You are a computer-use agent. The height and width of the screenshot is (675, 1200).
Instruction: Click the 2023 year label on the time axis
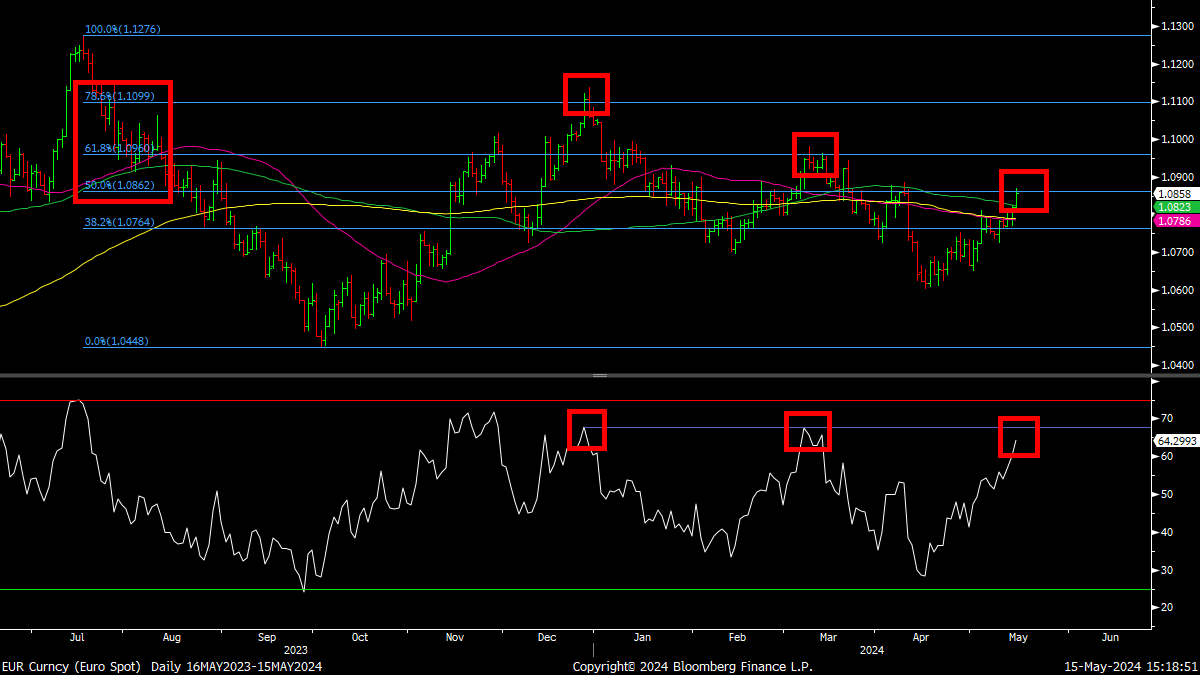295,650
